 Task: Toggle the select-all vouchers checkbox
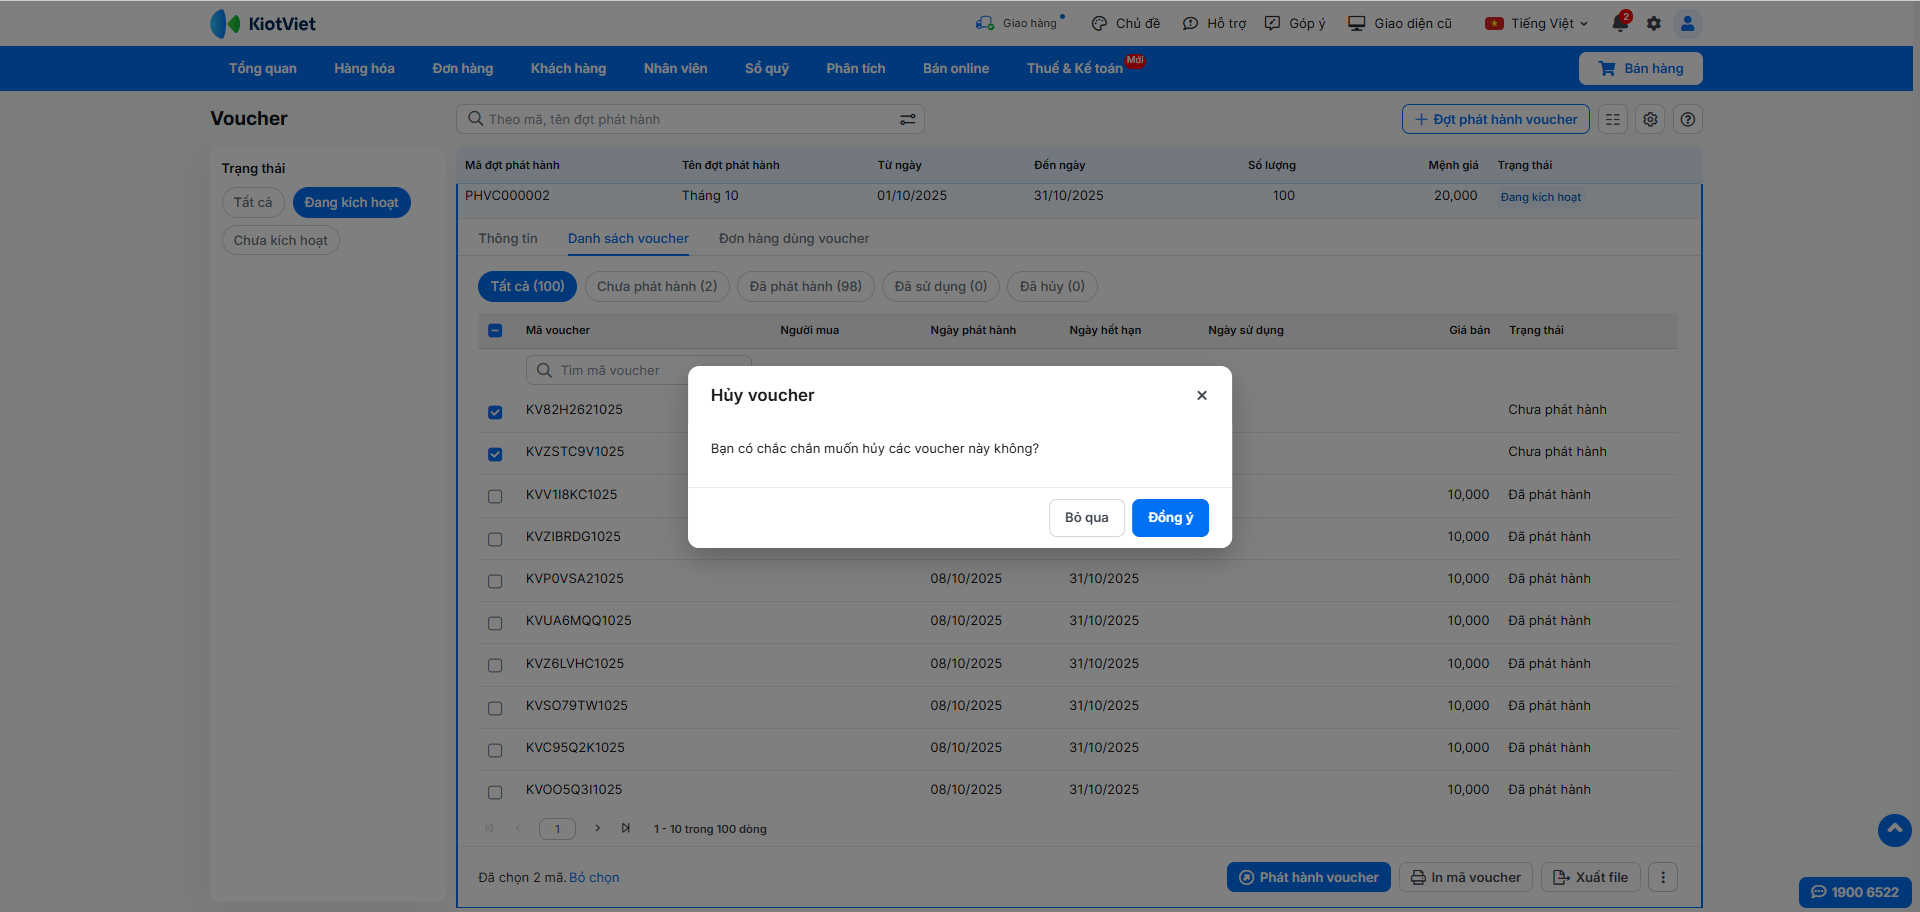(495, 330)
